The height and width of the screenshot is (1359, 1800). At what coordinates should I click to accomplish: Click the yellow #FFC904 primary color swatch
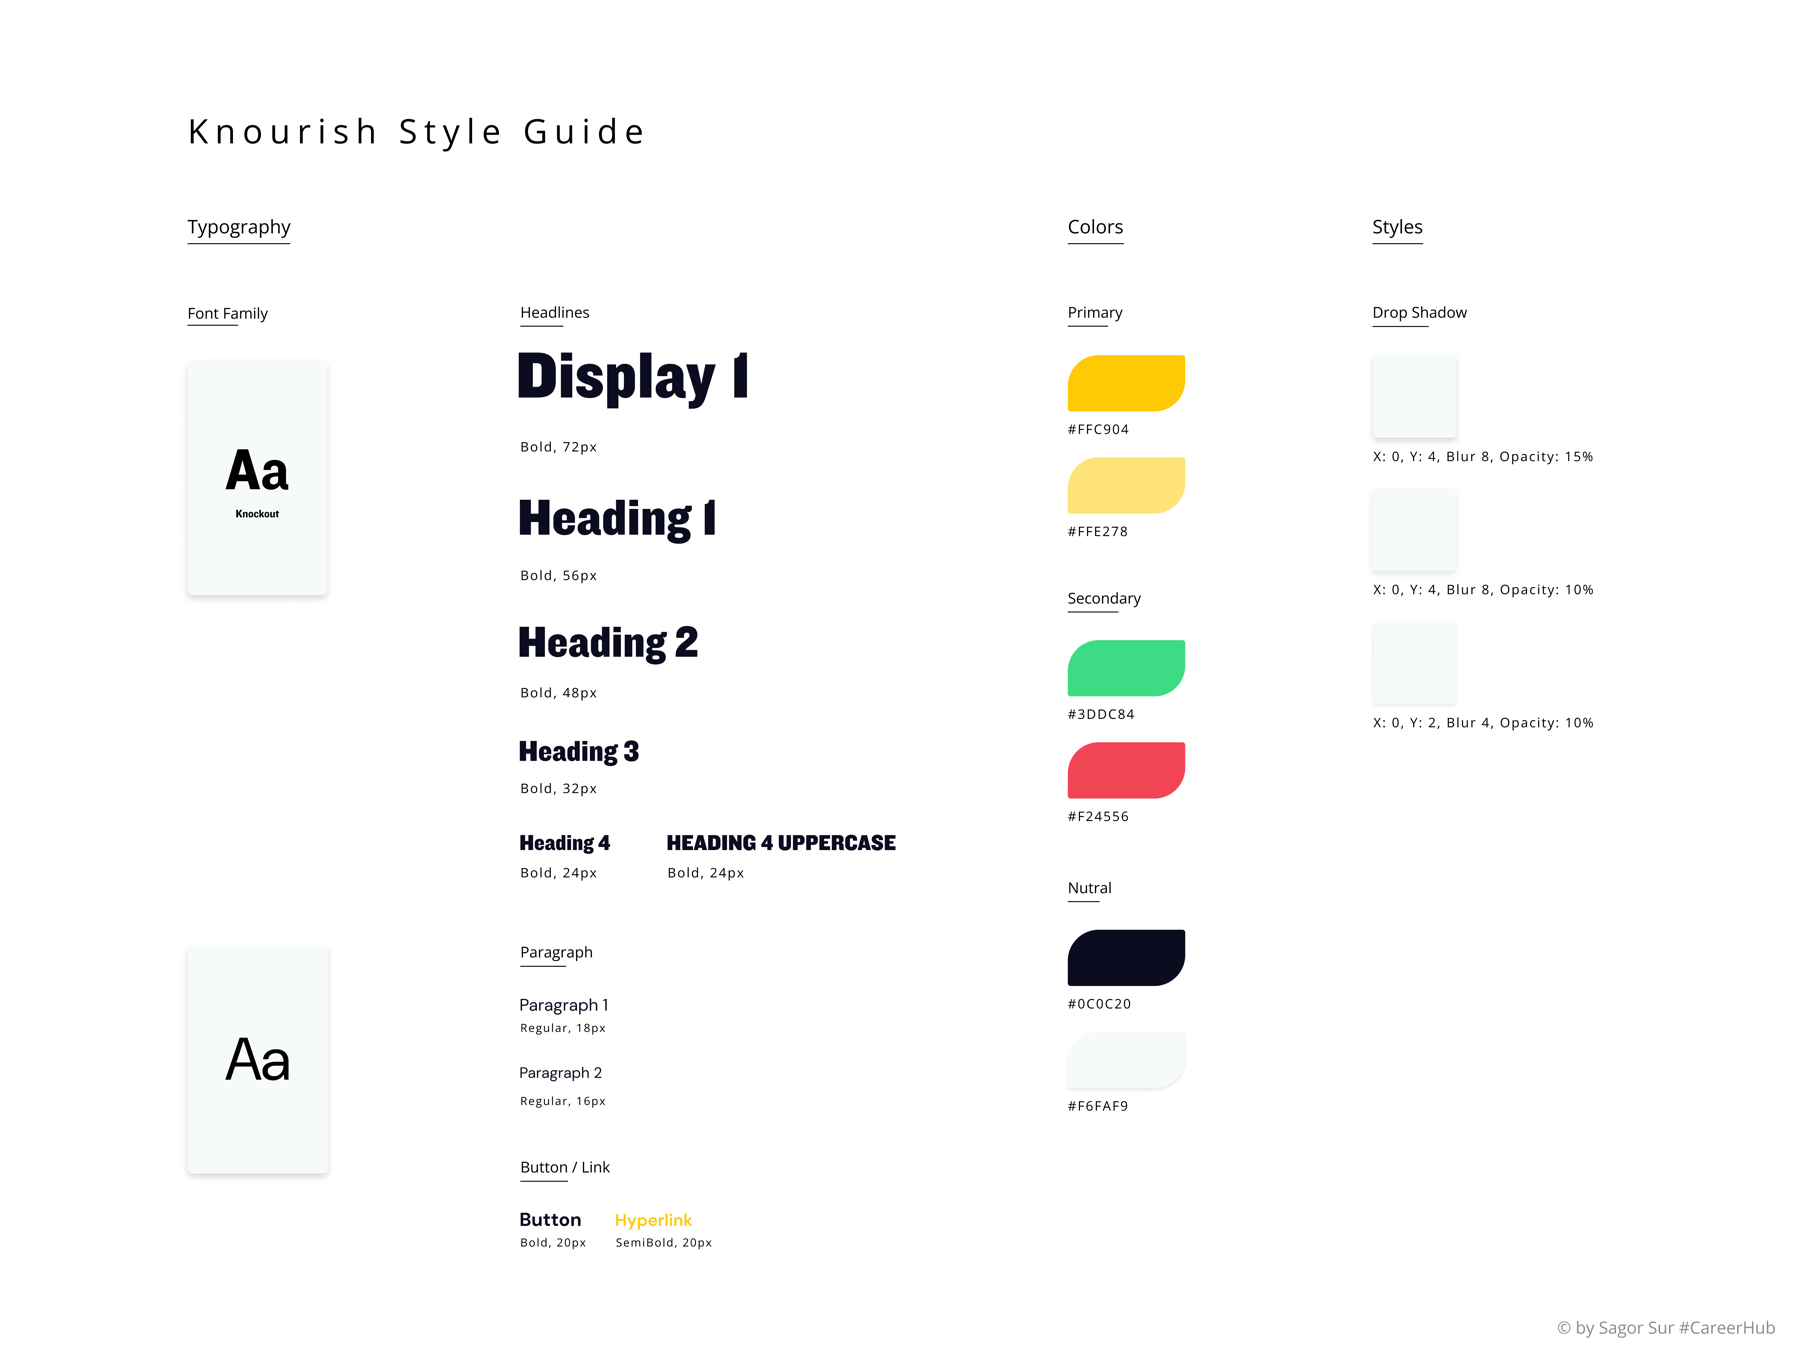pos(1126,383)
